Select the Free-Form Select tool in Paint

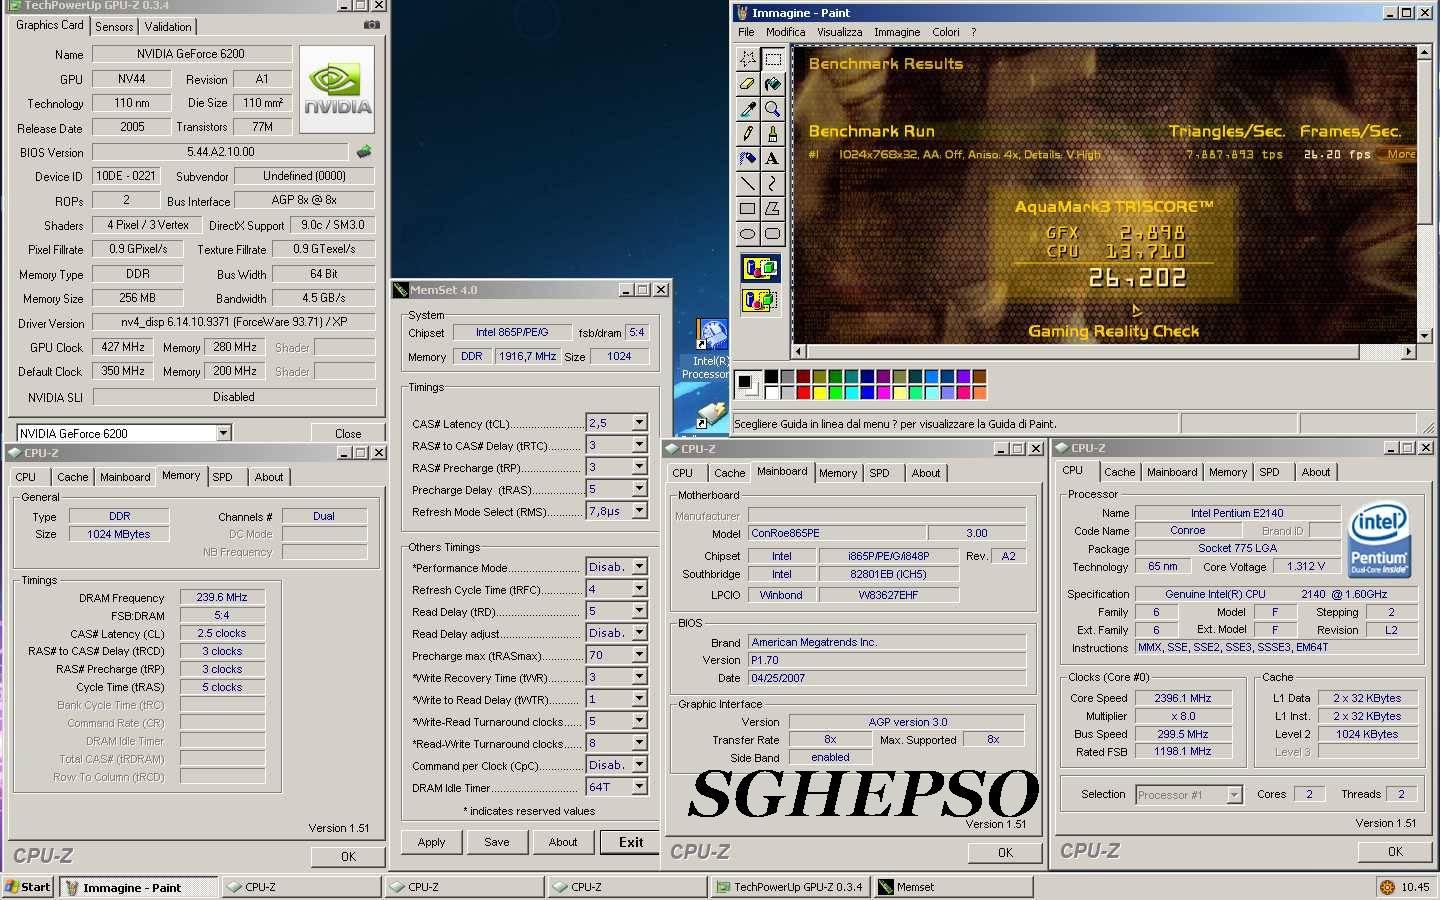pyautogui.click(x=747, y=59)
